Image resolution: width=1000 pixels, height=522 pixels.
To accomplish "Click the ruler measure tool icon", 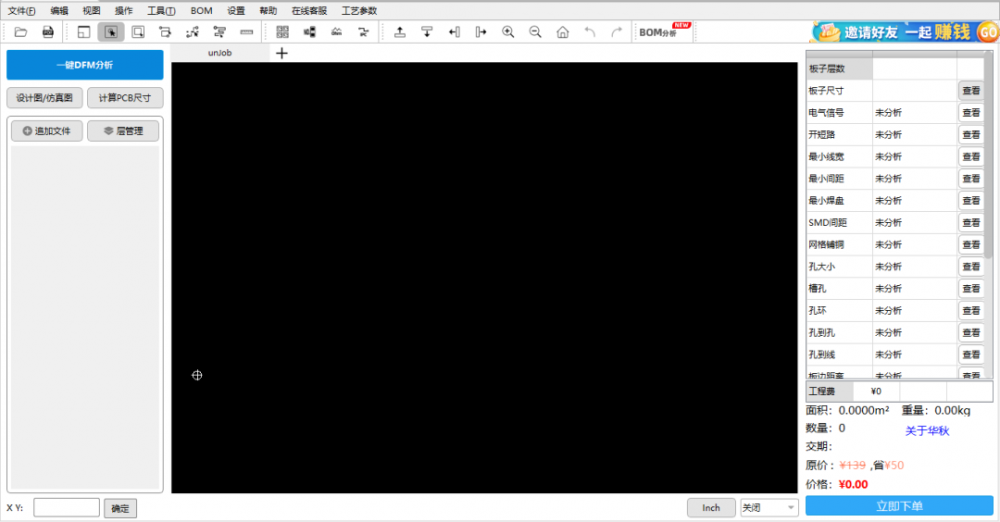I will click(x=246, y=32).
